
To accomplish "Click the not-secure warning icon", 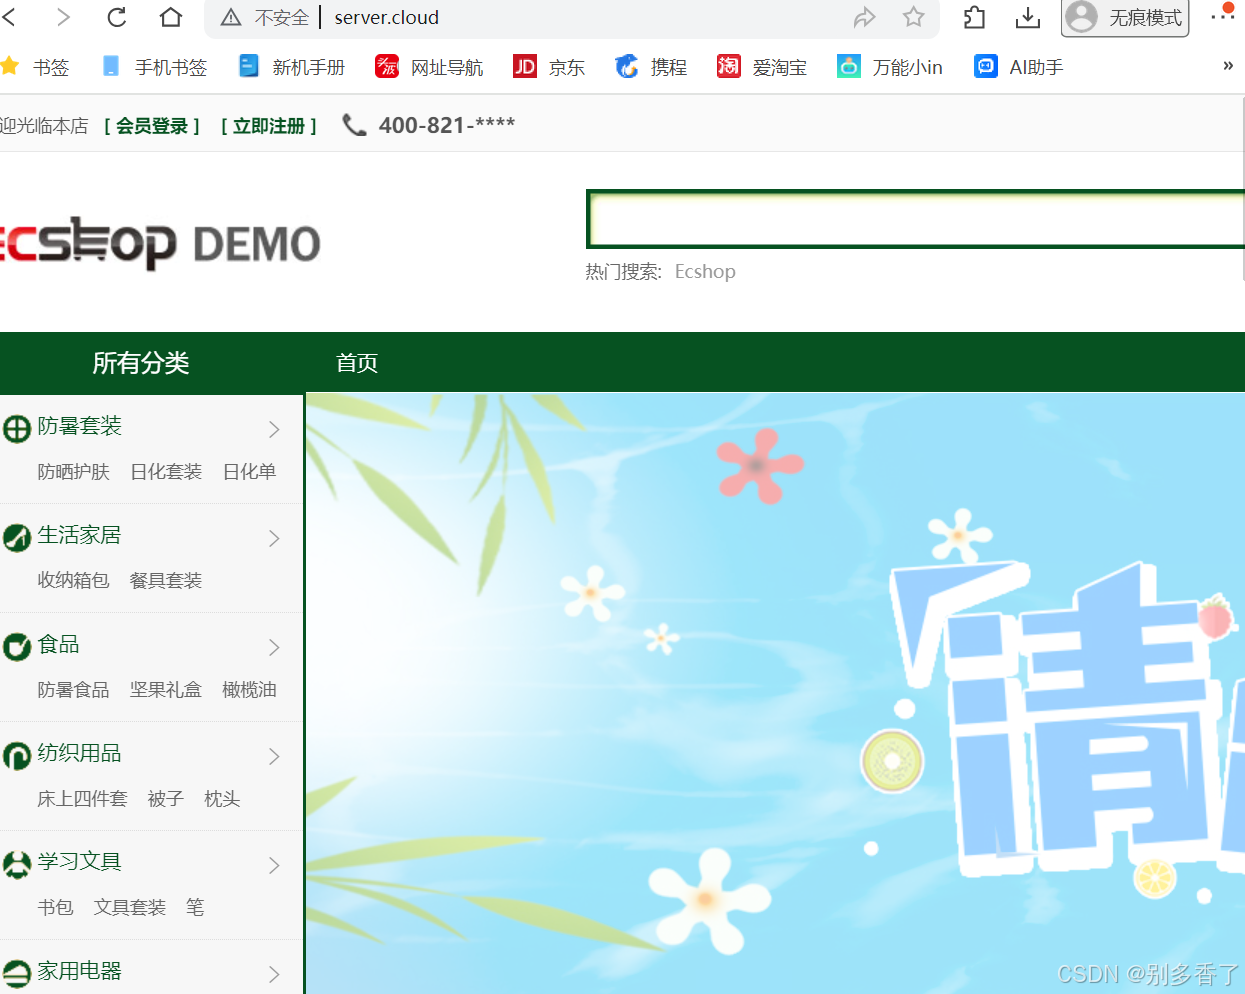I will coord(231,18).
